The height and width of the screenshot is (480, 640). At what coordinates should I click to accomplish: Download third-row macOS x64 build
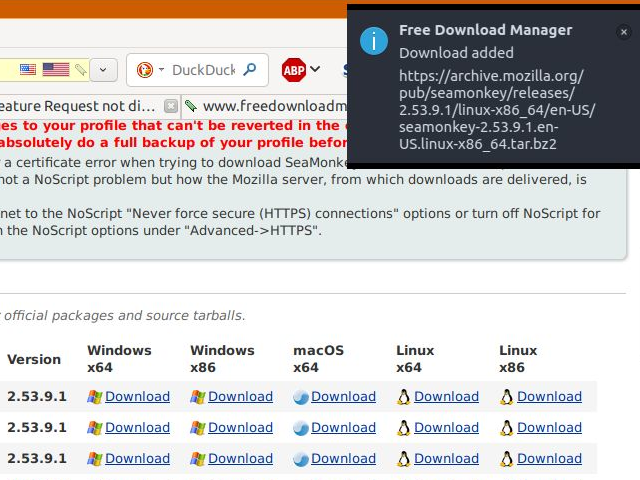click(x=343, y=458)
